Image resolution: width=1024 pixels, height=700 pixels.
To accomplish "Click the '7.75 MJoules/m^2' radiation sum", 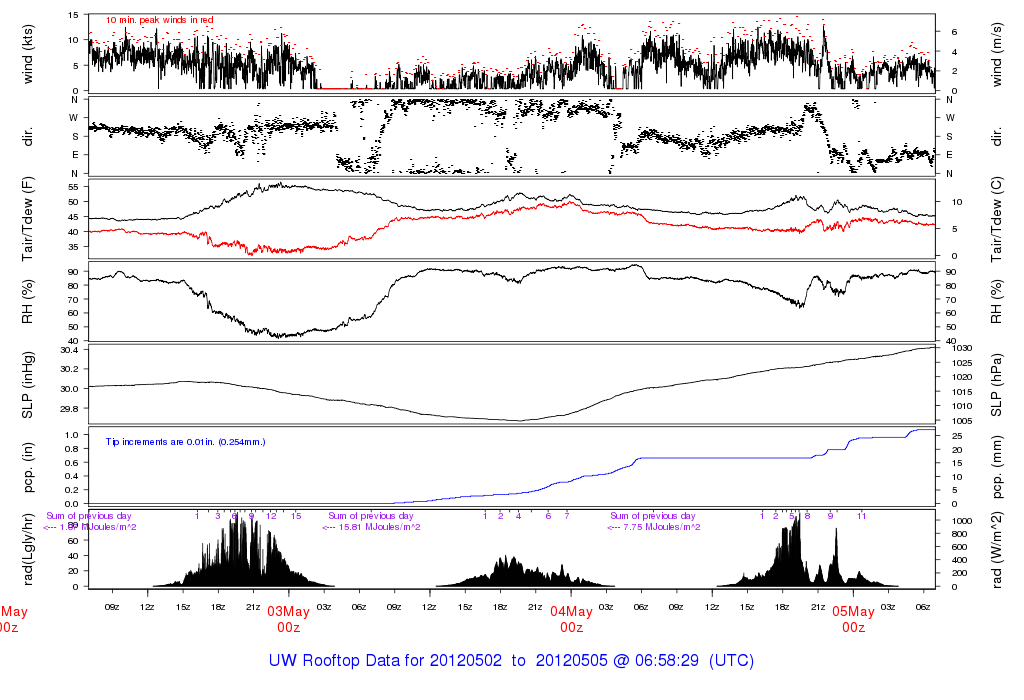I will tap(662, 527).
